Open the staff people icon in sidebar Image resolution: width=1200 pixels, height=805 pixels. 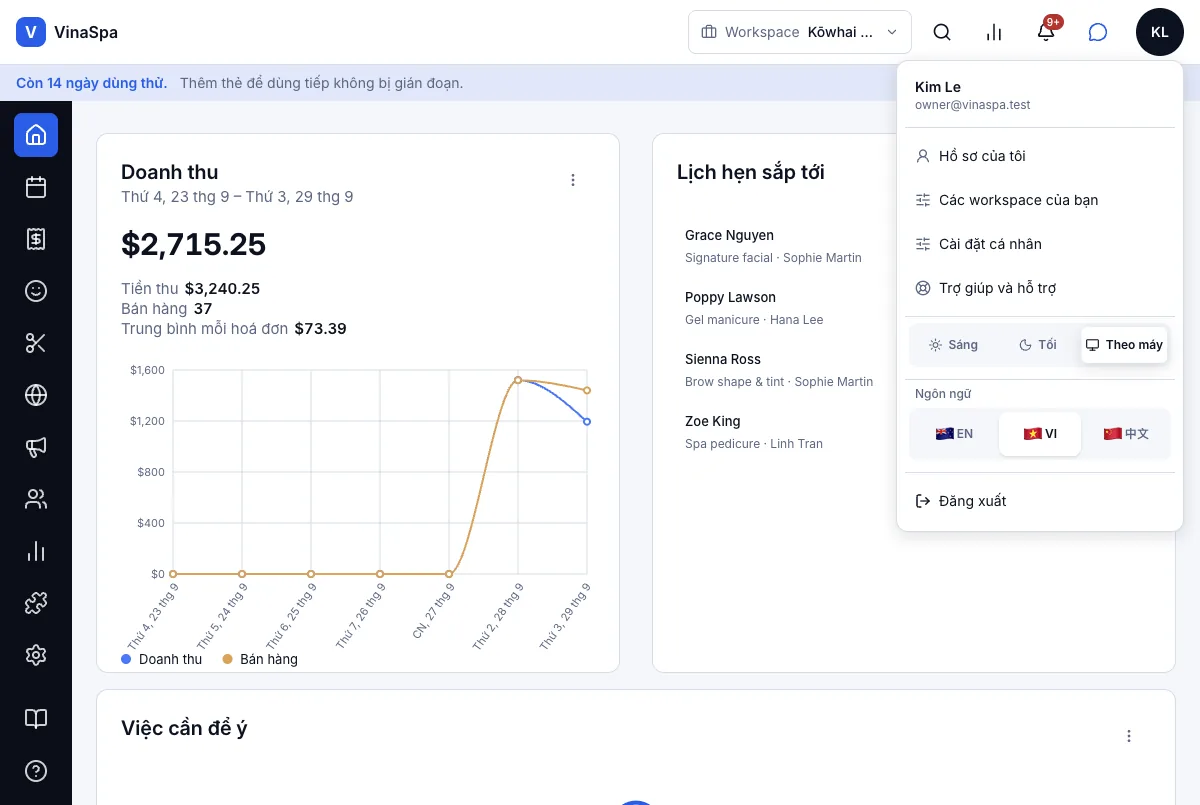[36, 499]
